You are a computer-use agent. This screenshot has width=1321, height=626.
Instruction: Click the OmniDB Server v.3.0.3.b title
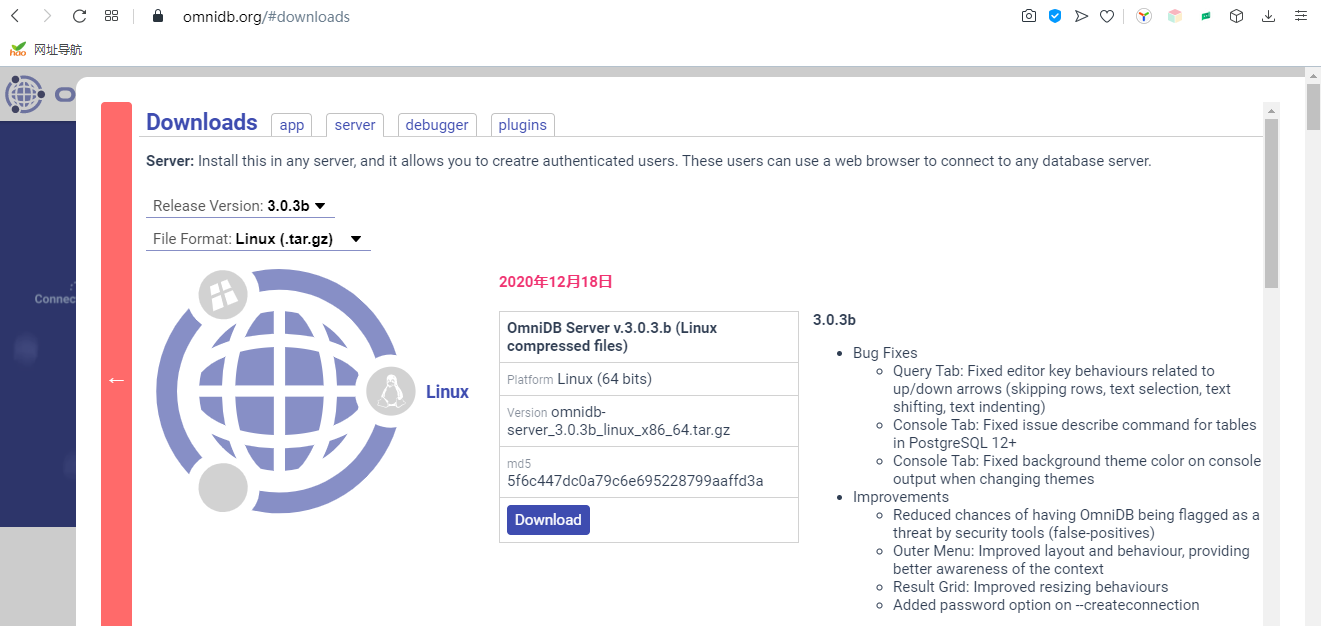point(612,337)
